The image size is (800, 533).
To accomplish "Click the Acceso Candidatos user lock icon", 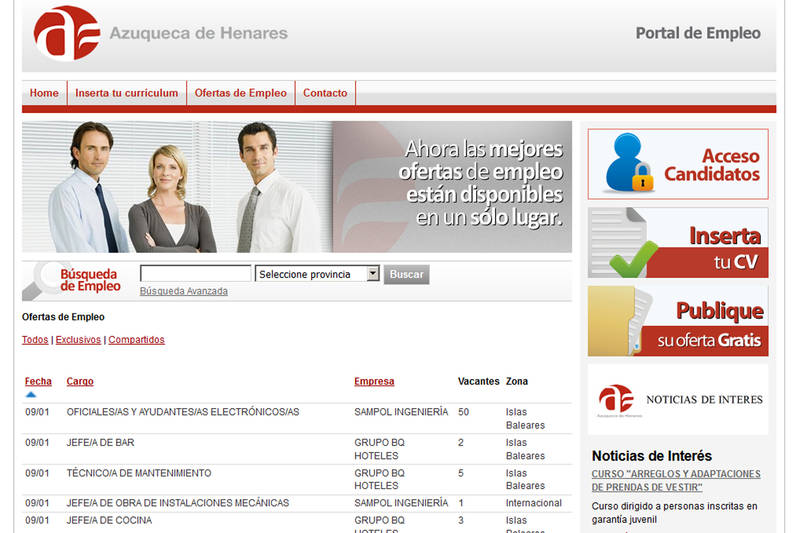I will click(x=629, y=163).
